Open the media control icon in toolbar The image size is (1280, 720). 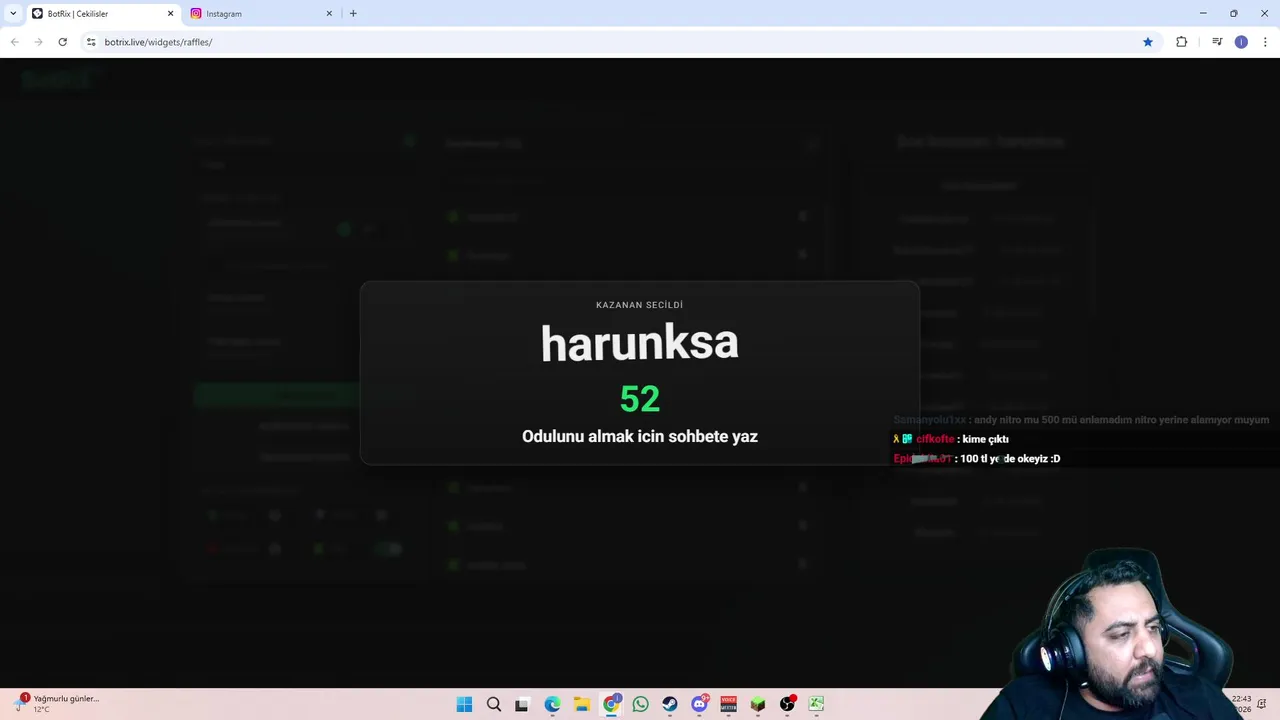point(1217,42)
